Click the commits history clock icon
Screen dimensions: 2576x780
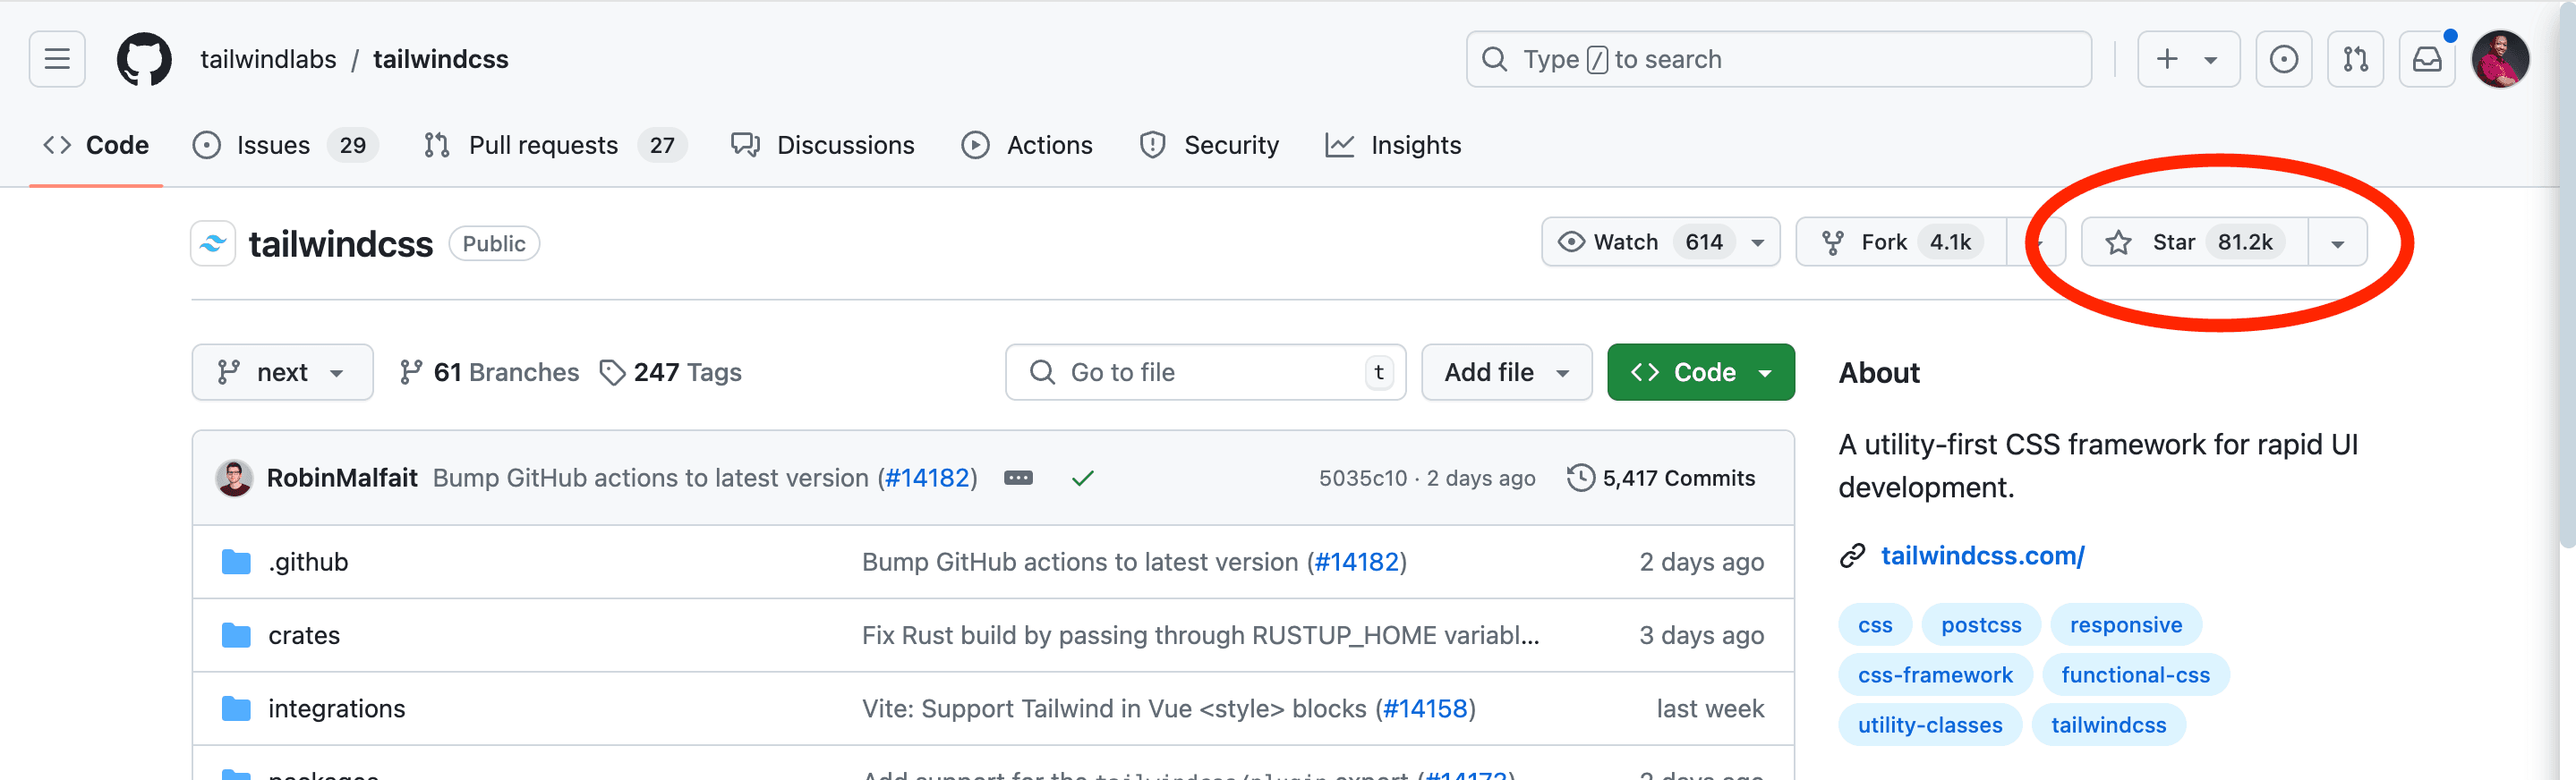point(1580,478)
